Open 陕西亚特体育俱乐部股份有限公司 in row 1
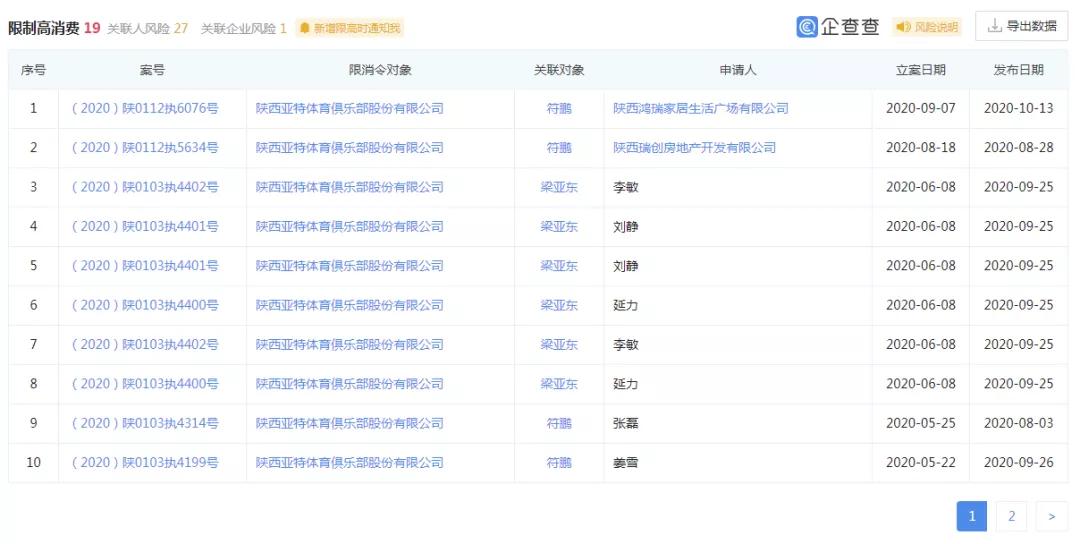This screenshot has width=1080, height=544. [350, 108]
